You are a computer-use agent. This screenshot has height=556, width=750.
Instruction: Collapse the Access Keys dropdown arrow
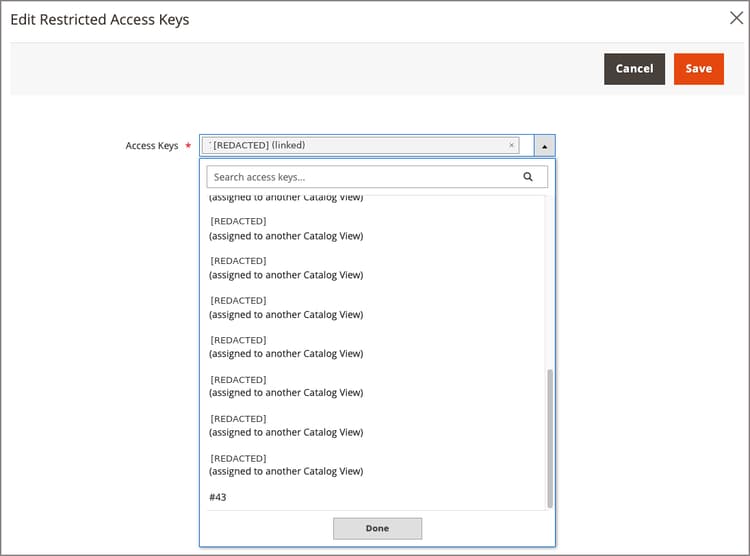(x=544, y=146)
